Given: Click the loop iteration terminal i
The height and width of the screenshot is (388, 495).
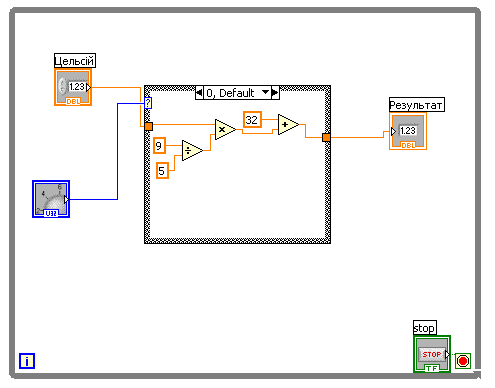Looking at the screenshot, I should (x=27, y=361).
